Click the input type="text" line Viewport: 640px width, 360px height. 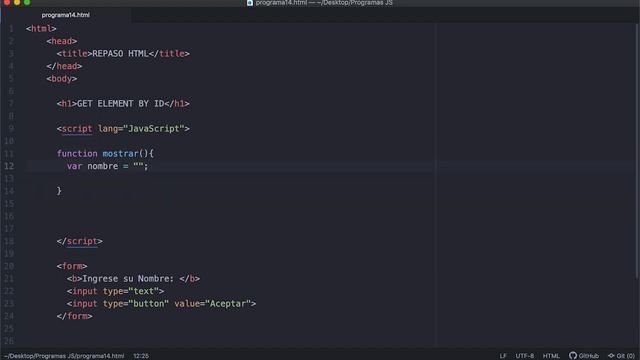tap(116, 291)
